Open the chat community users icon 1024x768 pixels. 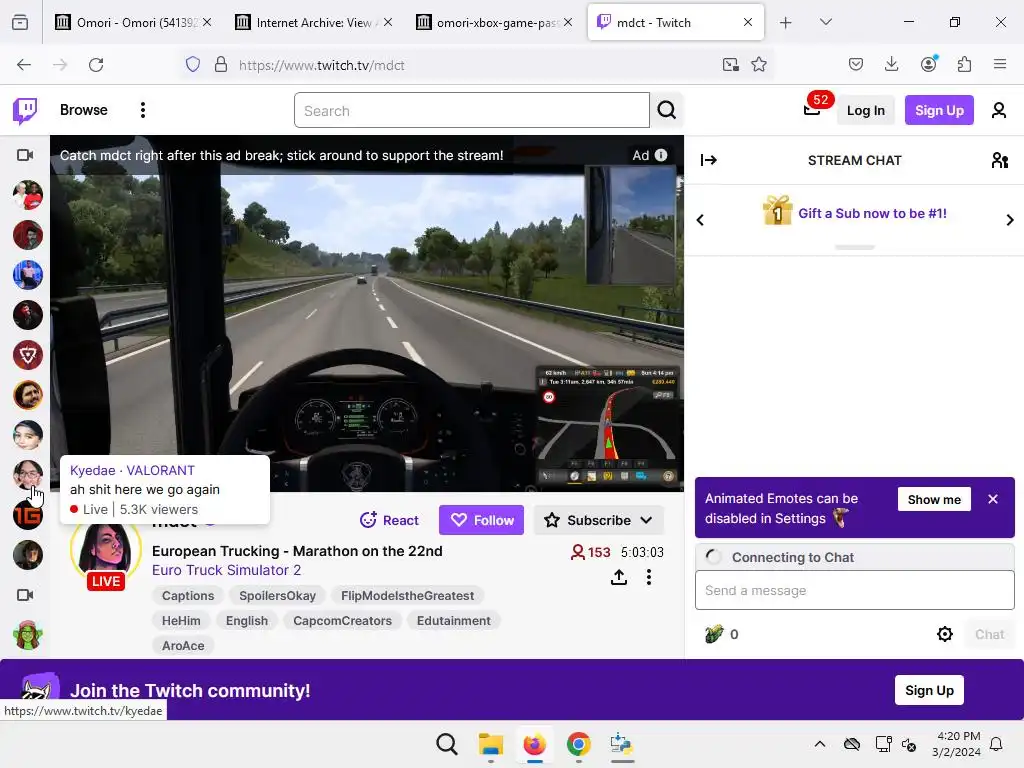point(1000,160)
